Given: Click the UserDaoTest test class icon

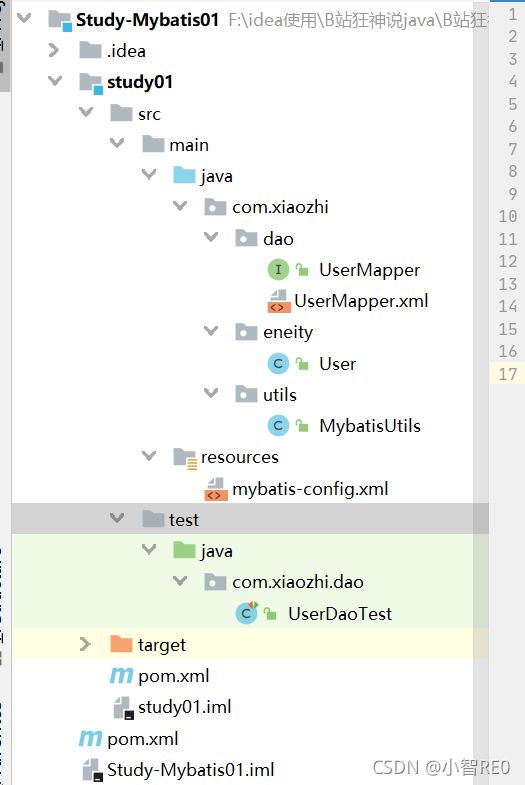Looking at the screenshot, I should coord(247,613).
